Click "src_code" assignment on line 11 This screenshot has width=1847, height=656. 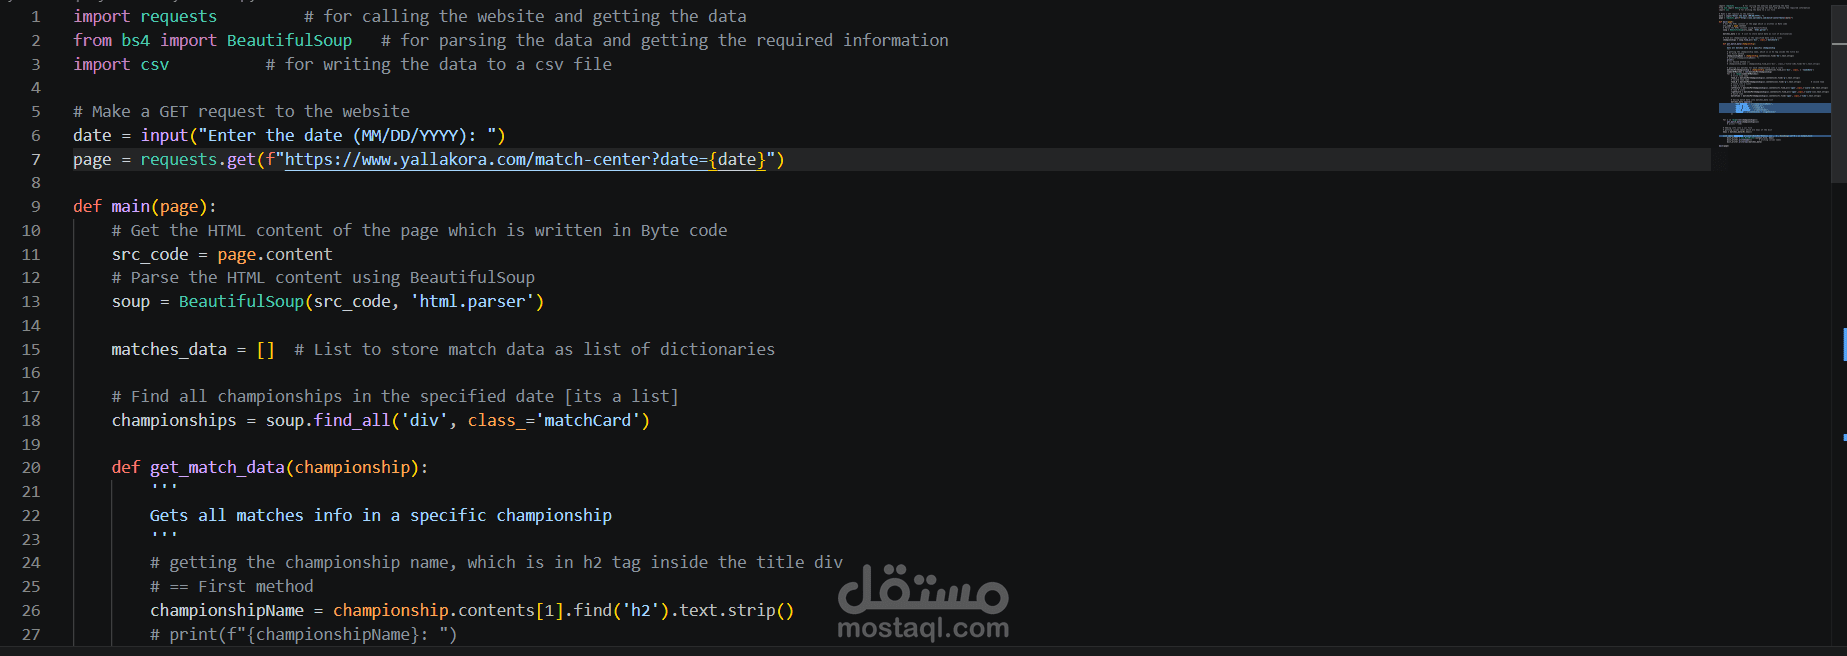[x=150, y=255]
